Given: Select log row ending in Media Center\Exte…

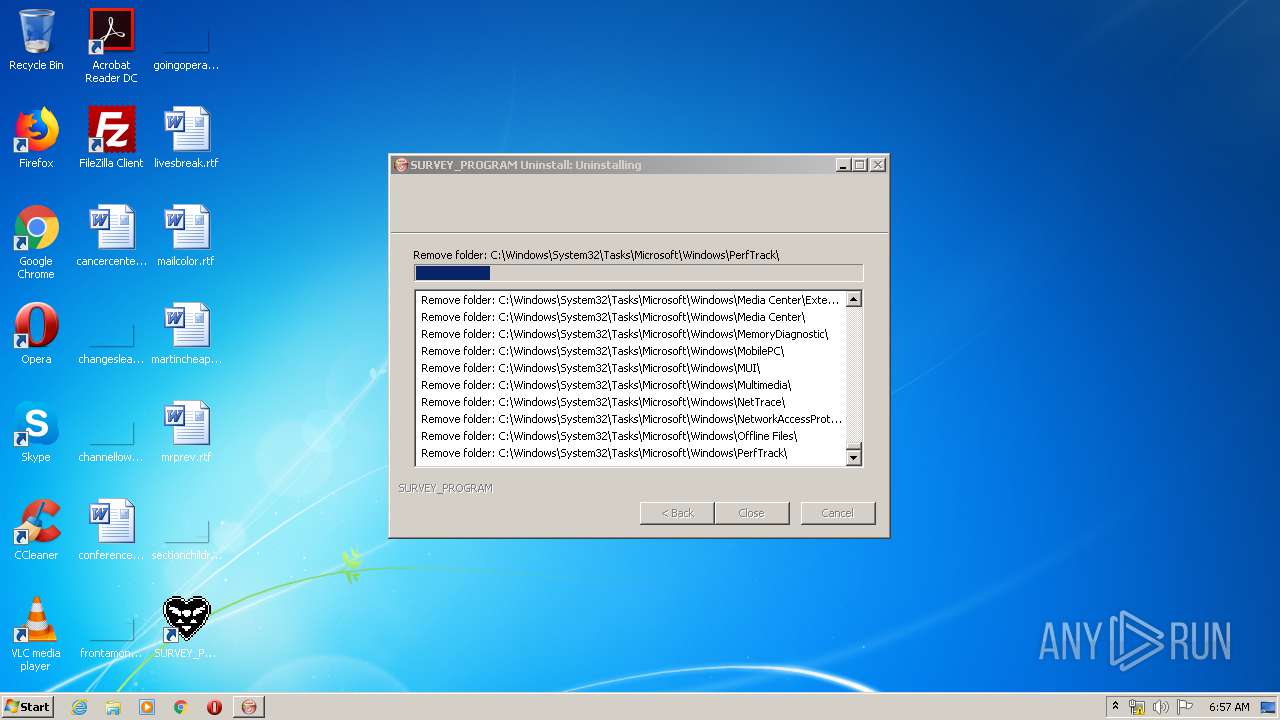Looking at the screenshot, I should tap(630, 300).
